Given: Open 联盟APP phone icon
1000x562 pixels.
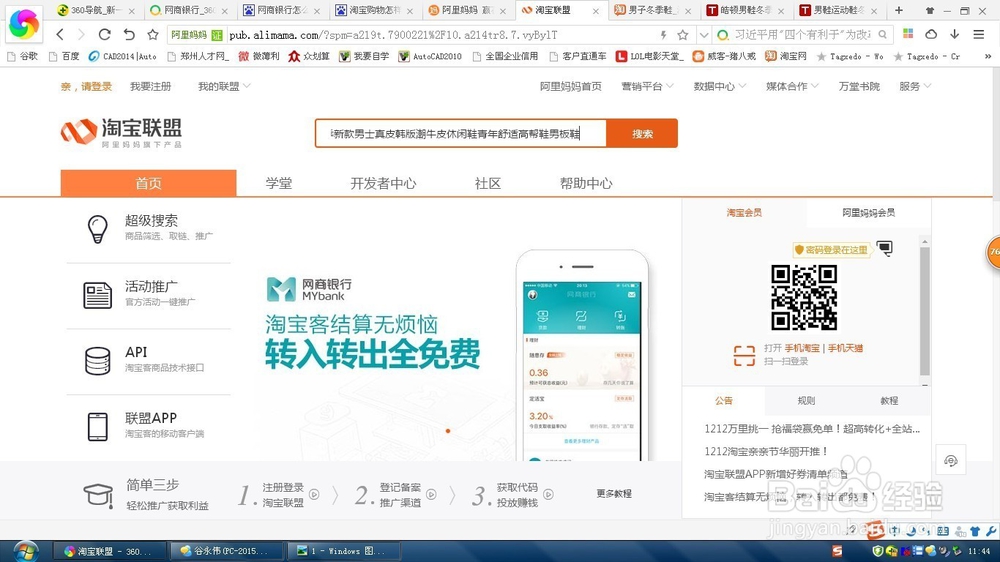Looking at the screenshot, I should (x=98, y=427).
